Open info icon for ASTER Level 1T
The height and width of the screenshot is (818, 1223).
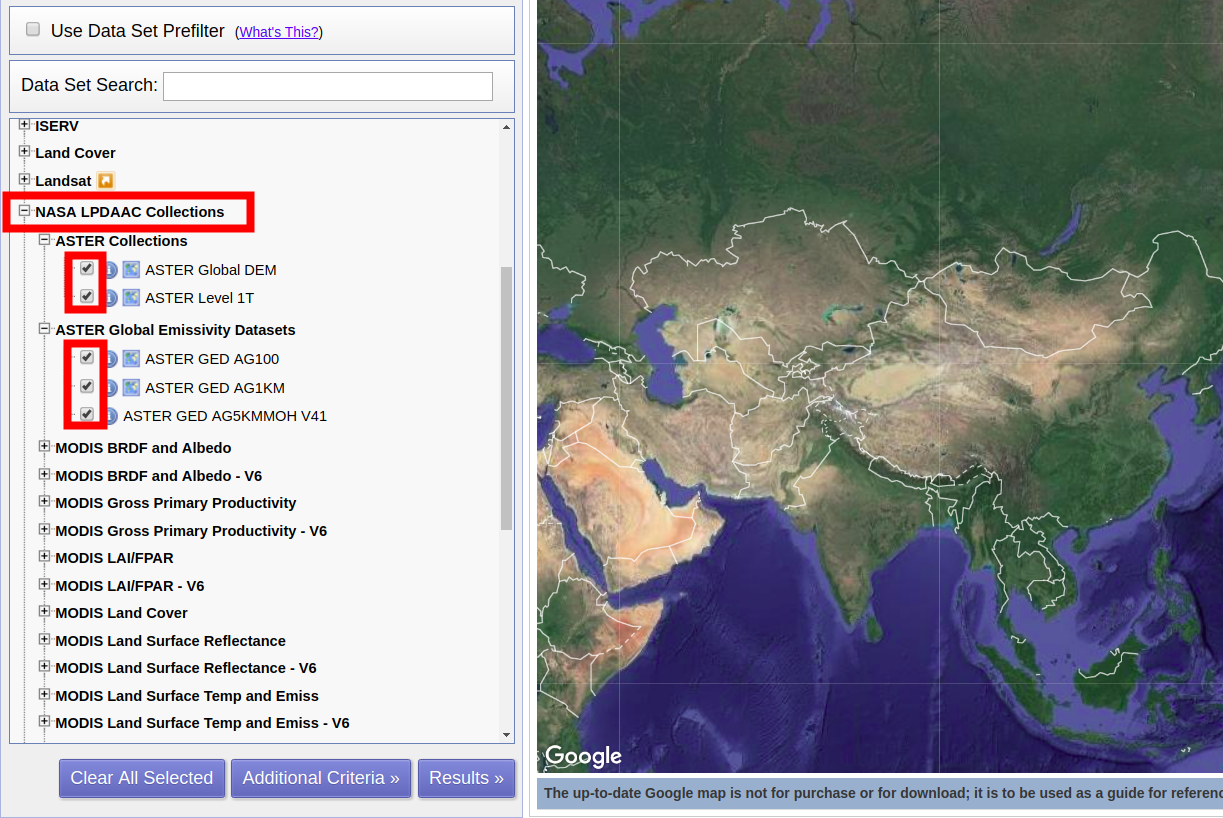tap(110, 298)
